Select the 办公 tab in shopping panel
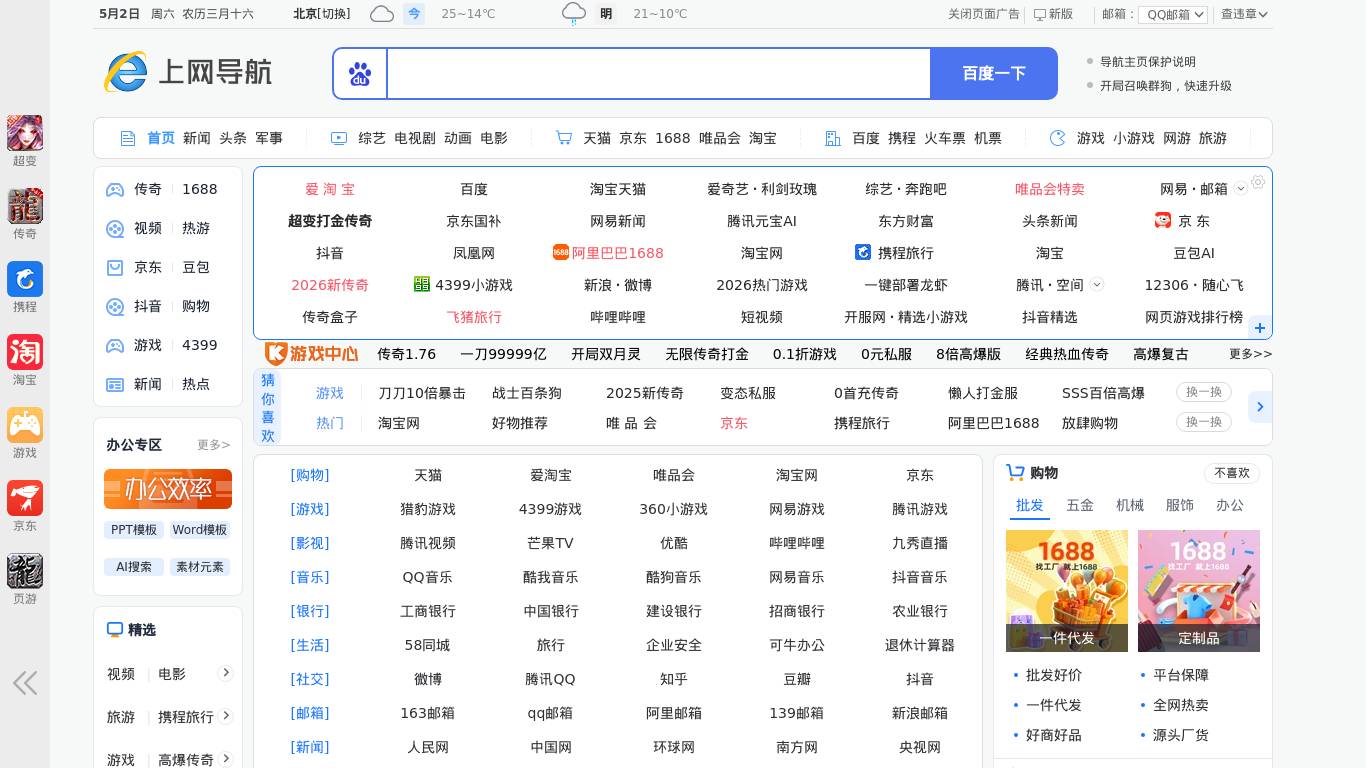The height and width of the screenshot is (768, 1366). [1230, 505]
